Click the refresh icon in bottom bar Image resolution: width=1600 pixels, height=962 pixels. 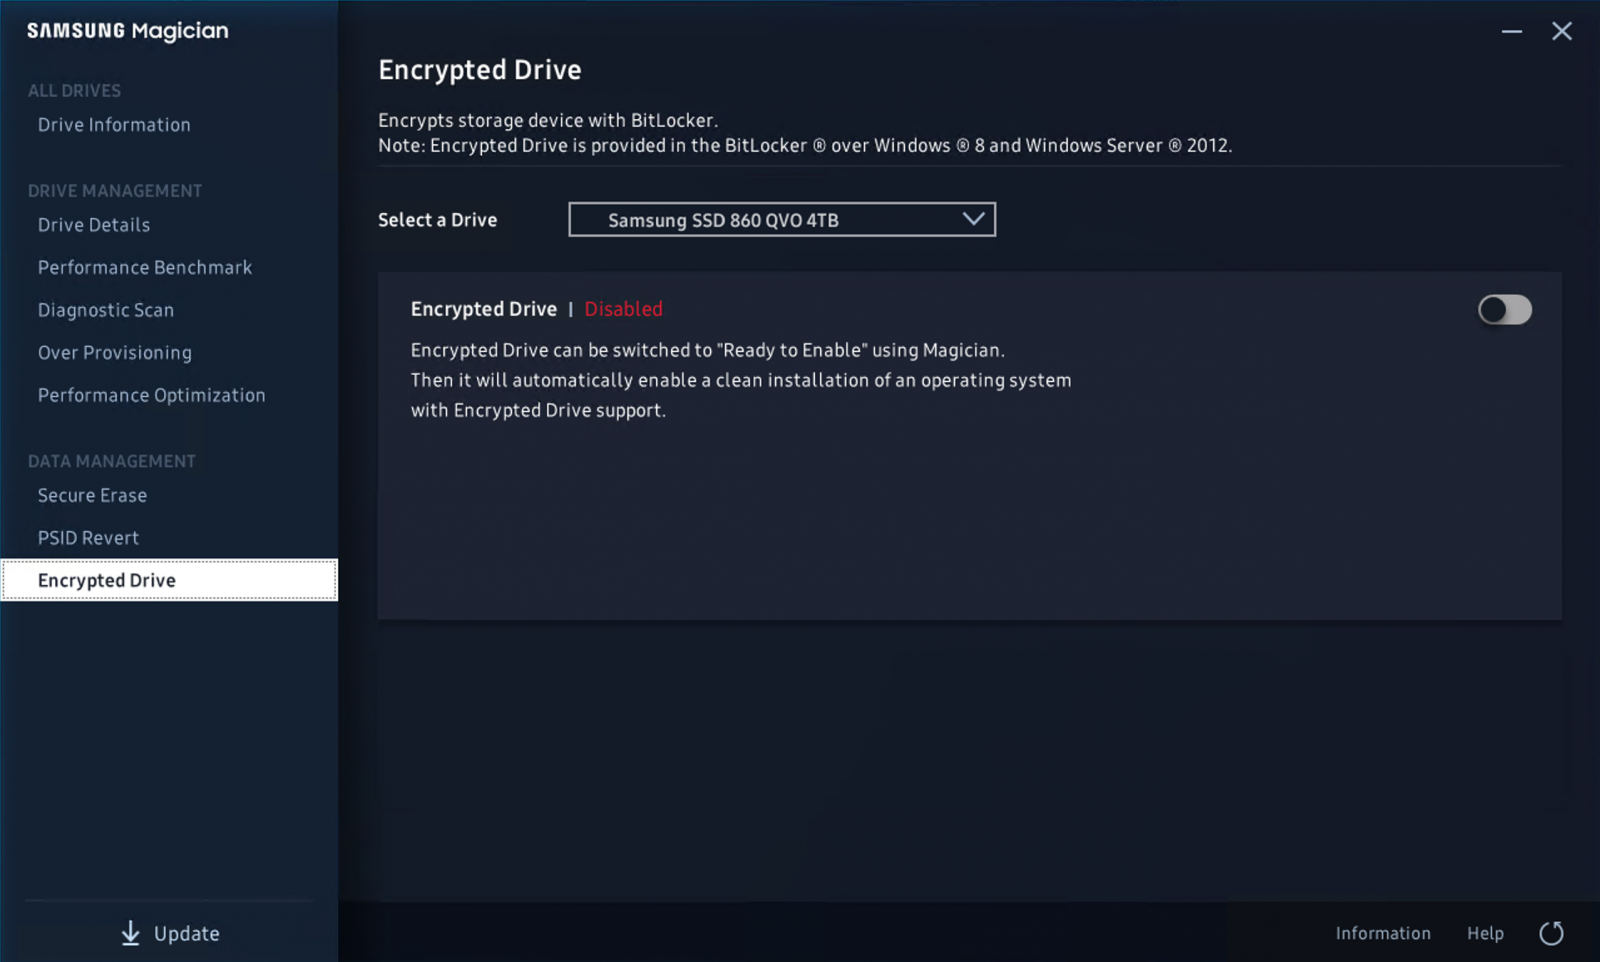[1551, 933]
